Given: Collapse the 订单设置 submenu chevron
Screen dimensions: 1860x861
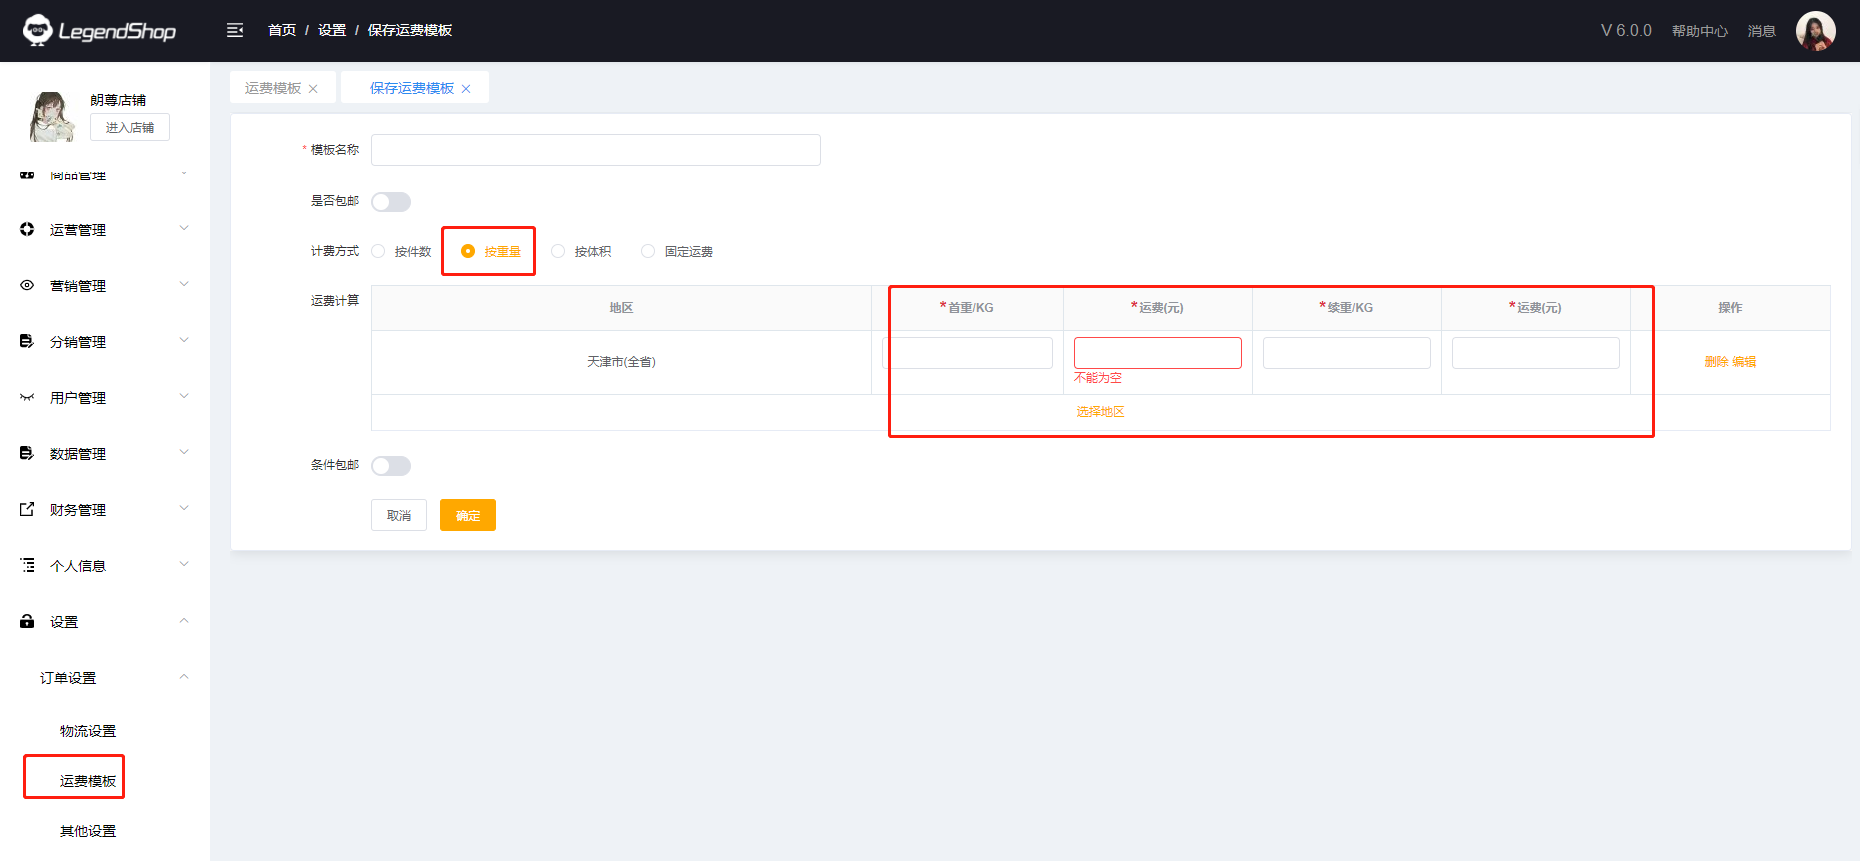Looking at the screenshot, I should 184,677.
